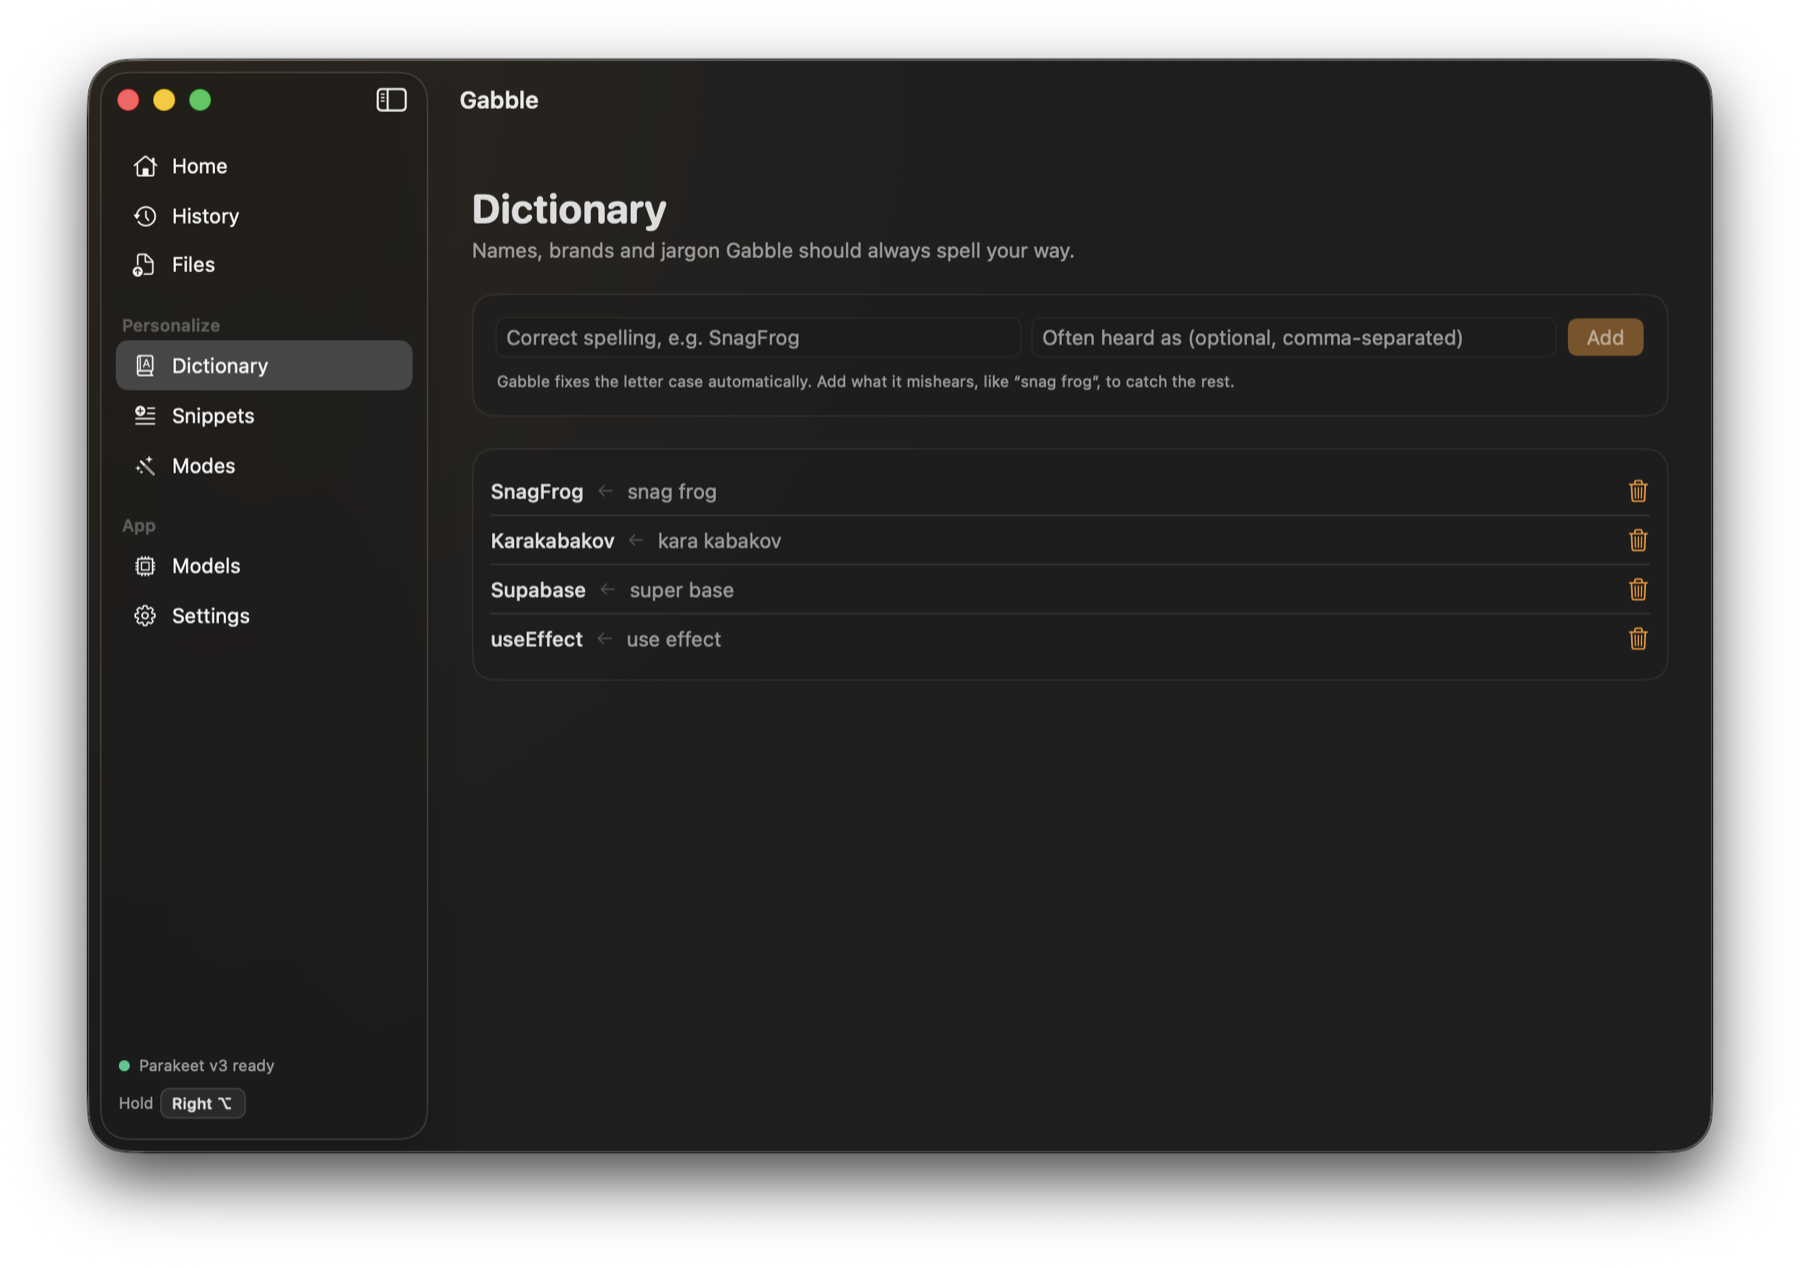Delete the Karakabakov dictionary entry

click(x=1637, y=540)
